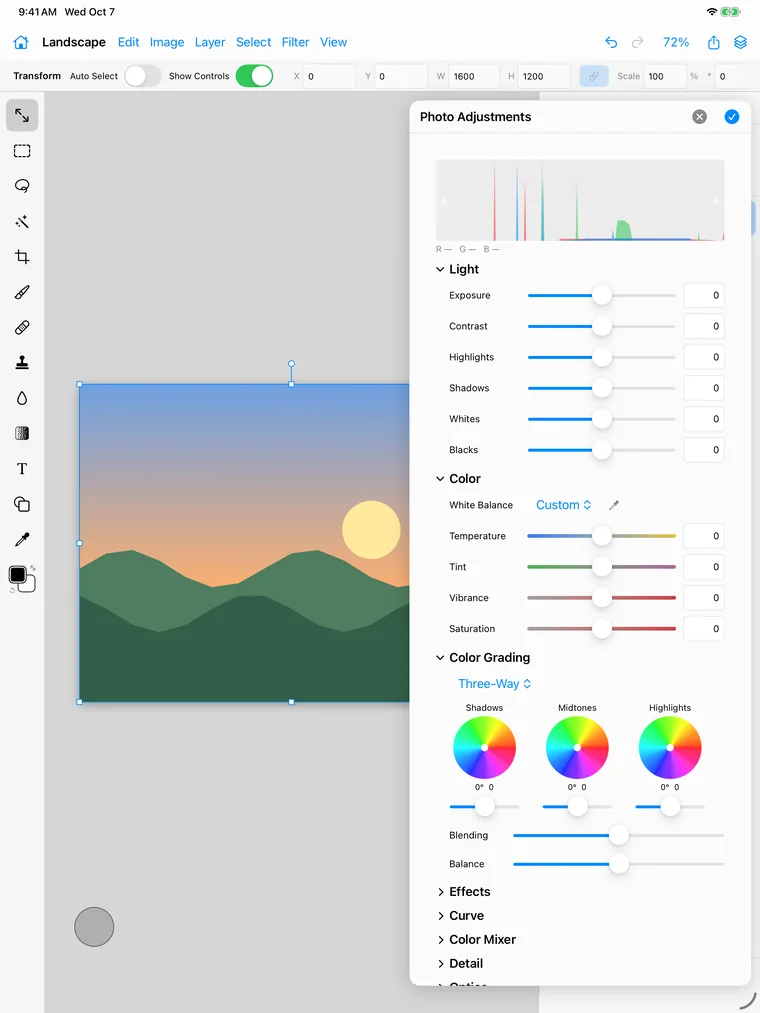Open the Filter menu

point(295,42)
